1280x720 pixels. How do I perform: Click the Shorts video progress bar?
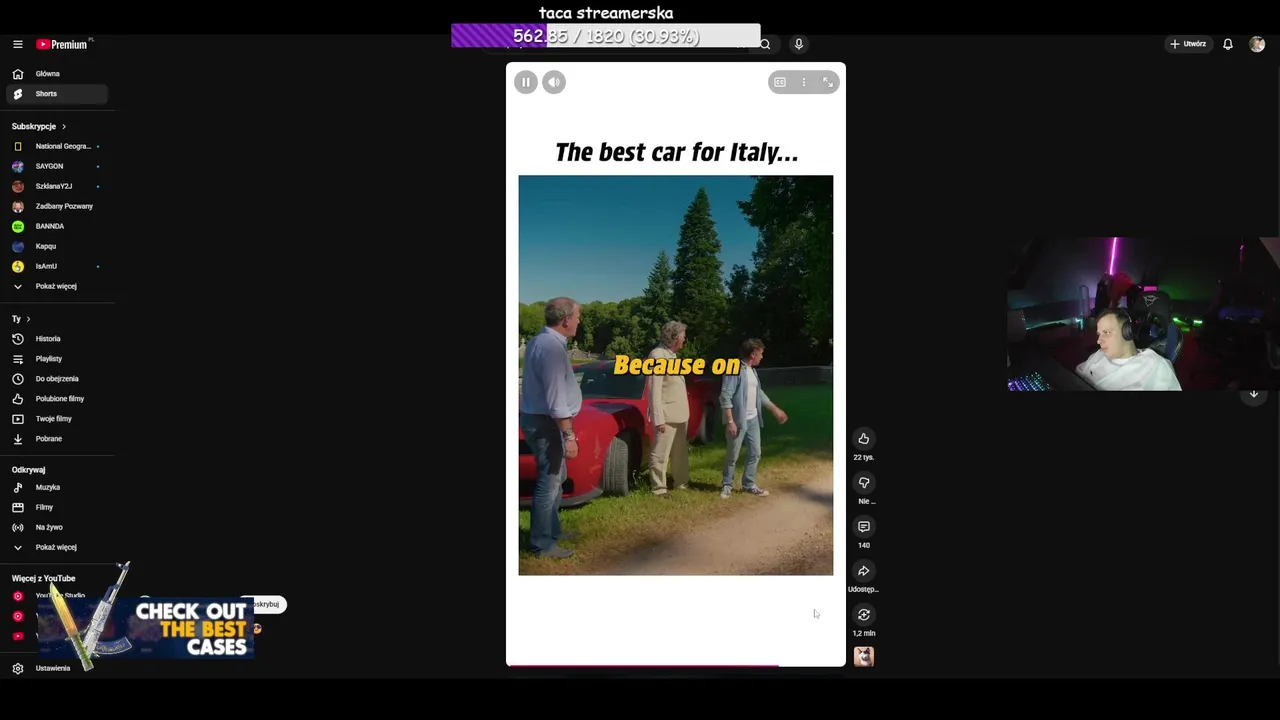676,665
